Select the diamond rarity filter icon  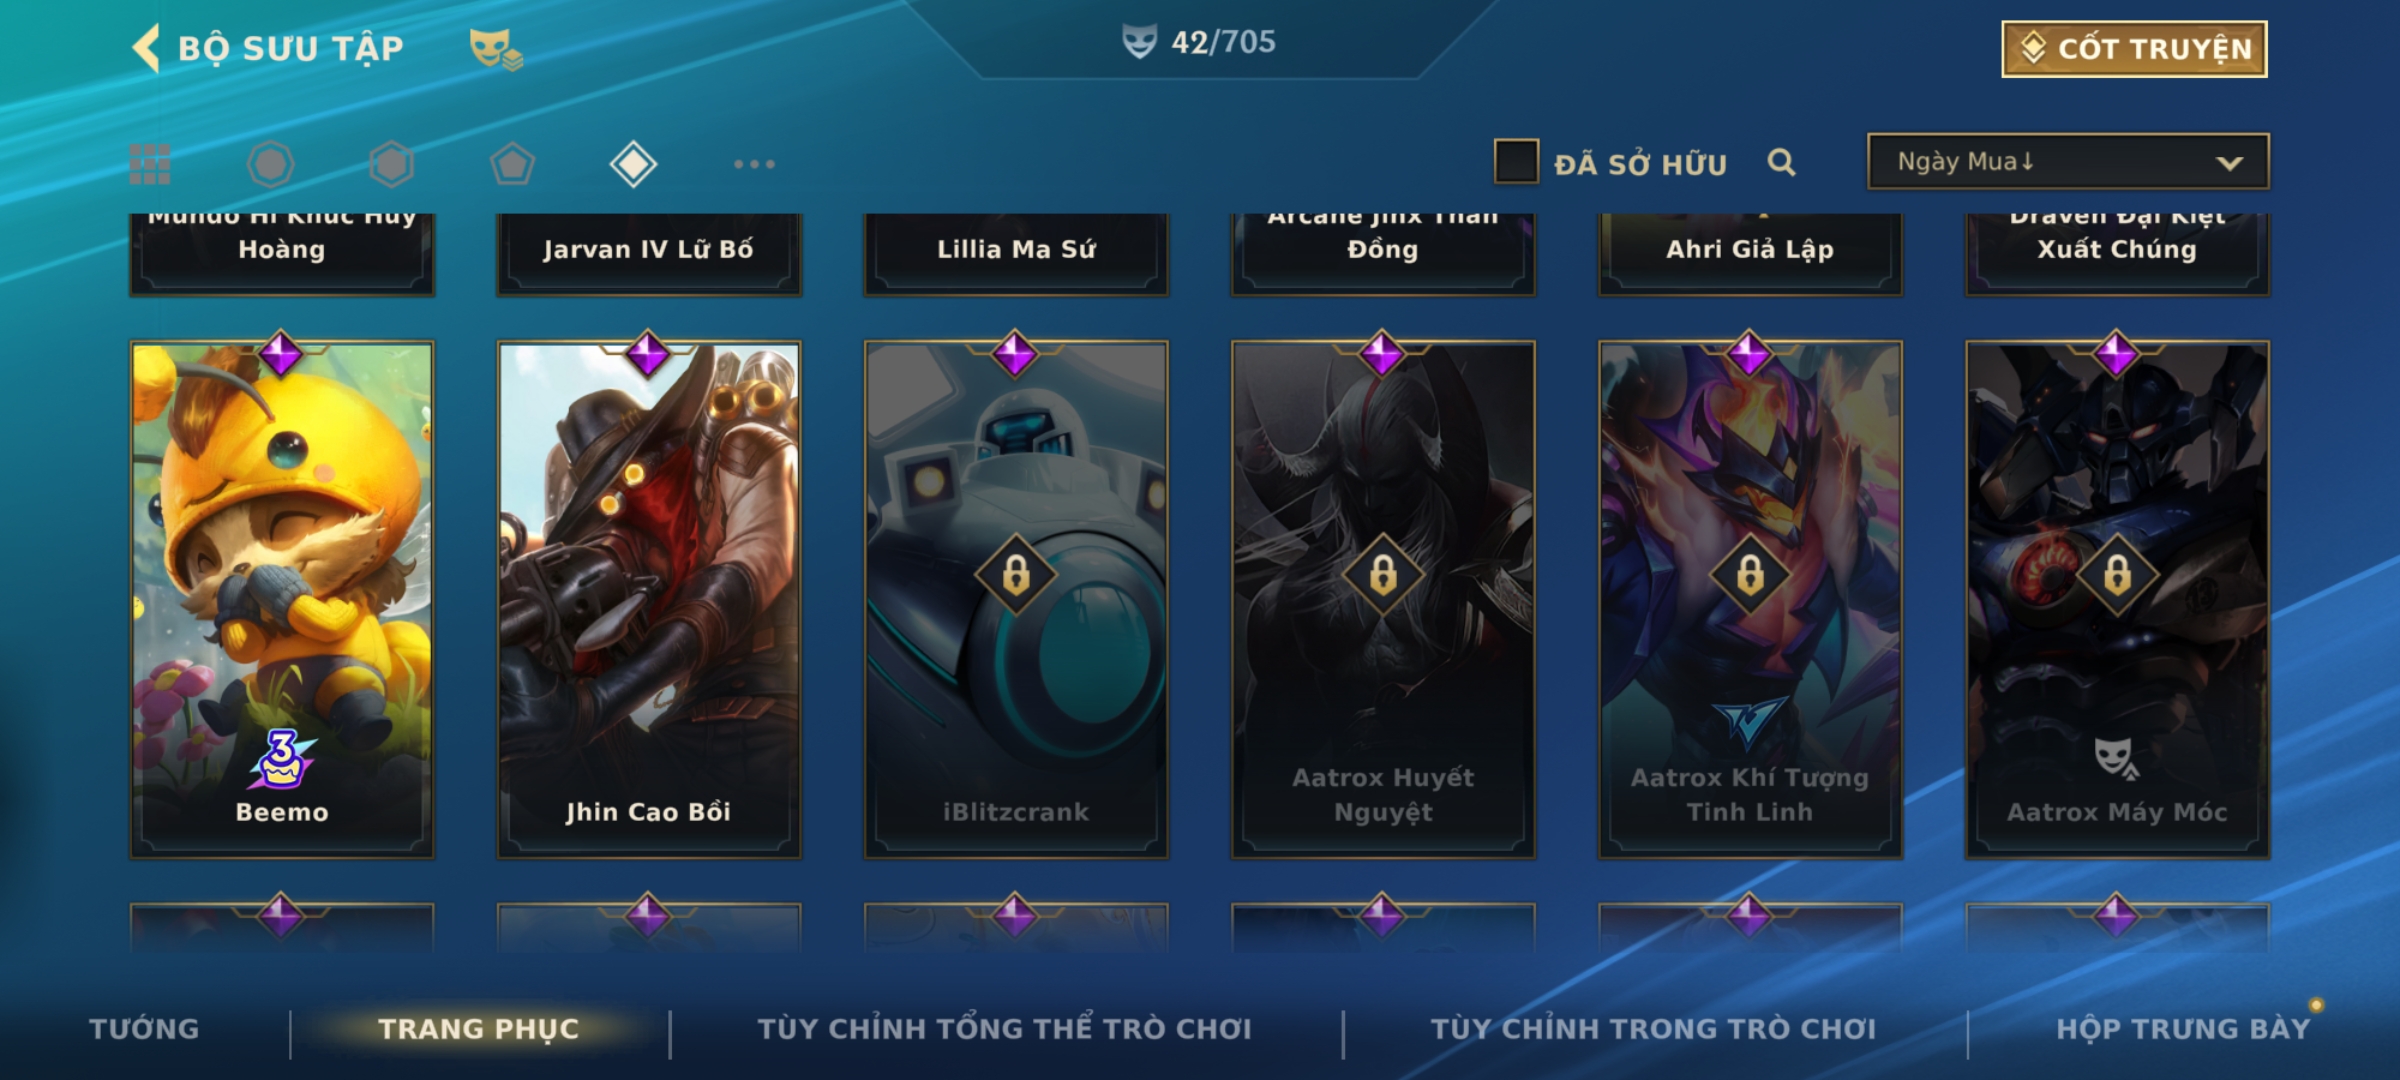pos(633,164)
